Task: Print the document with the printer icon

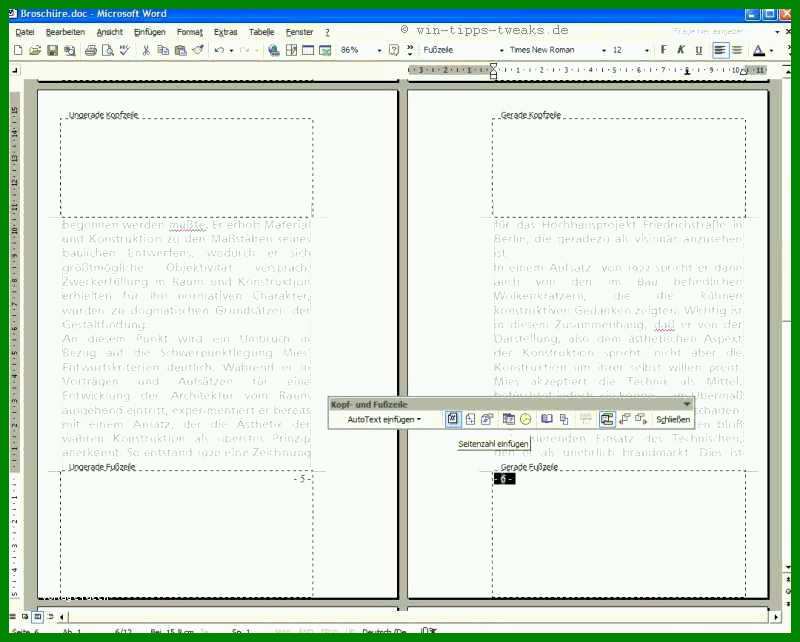Action: point(91,50)
